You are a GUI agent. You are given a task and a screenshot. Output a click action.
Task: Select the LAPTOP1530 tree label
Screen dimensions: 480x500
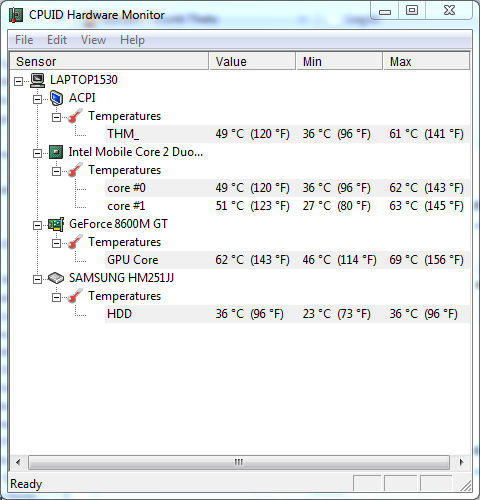pos(84,80)
